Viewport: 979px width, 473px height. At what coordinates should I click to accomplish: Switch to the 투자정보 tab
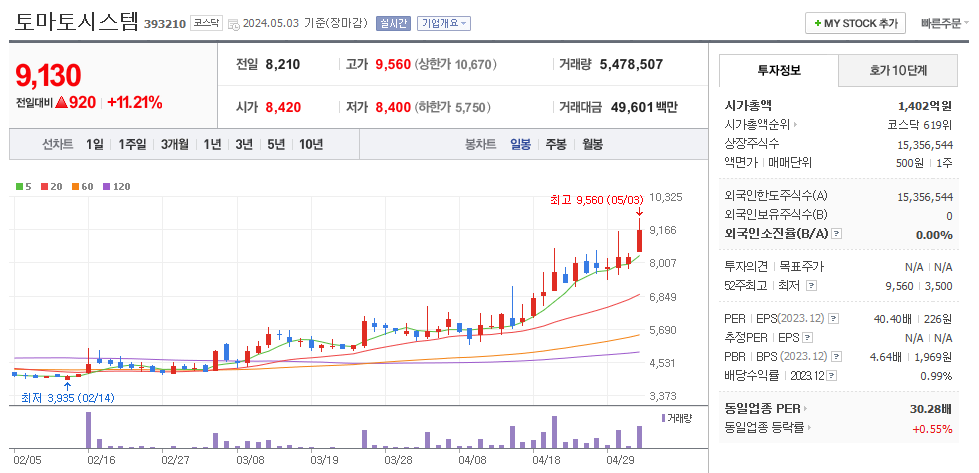point(779,71)
